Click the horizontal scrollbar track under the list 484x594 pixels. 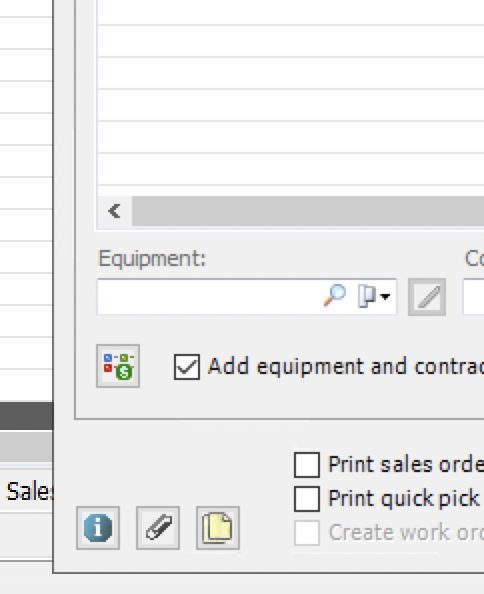tap(308, 211)
